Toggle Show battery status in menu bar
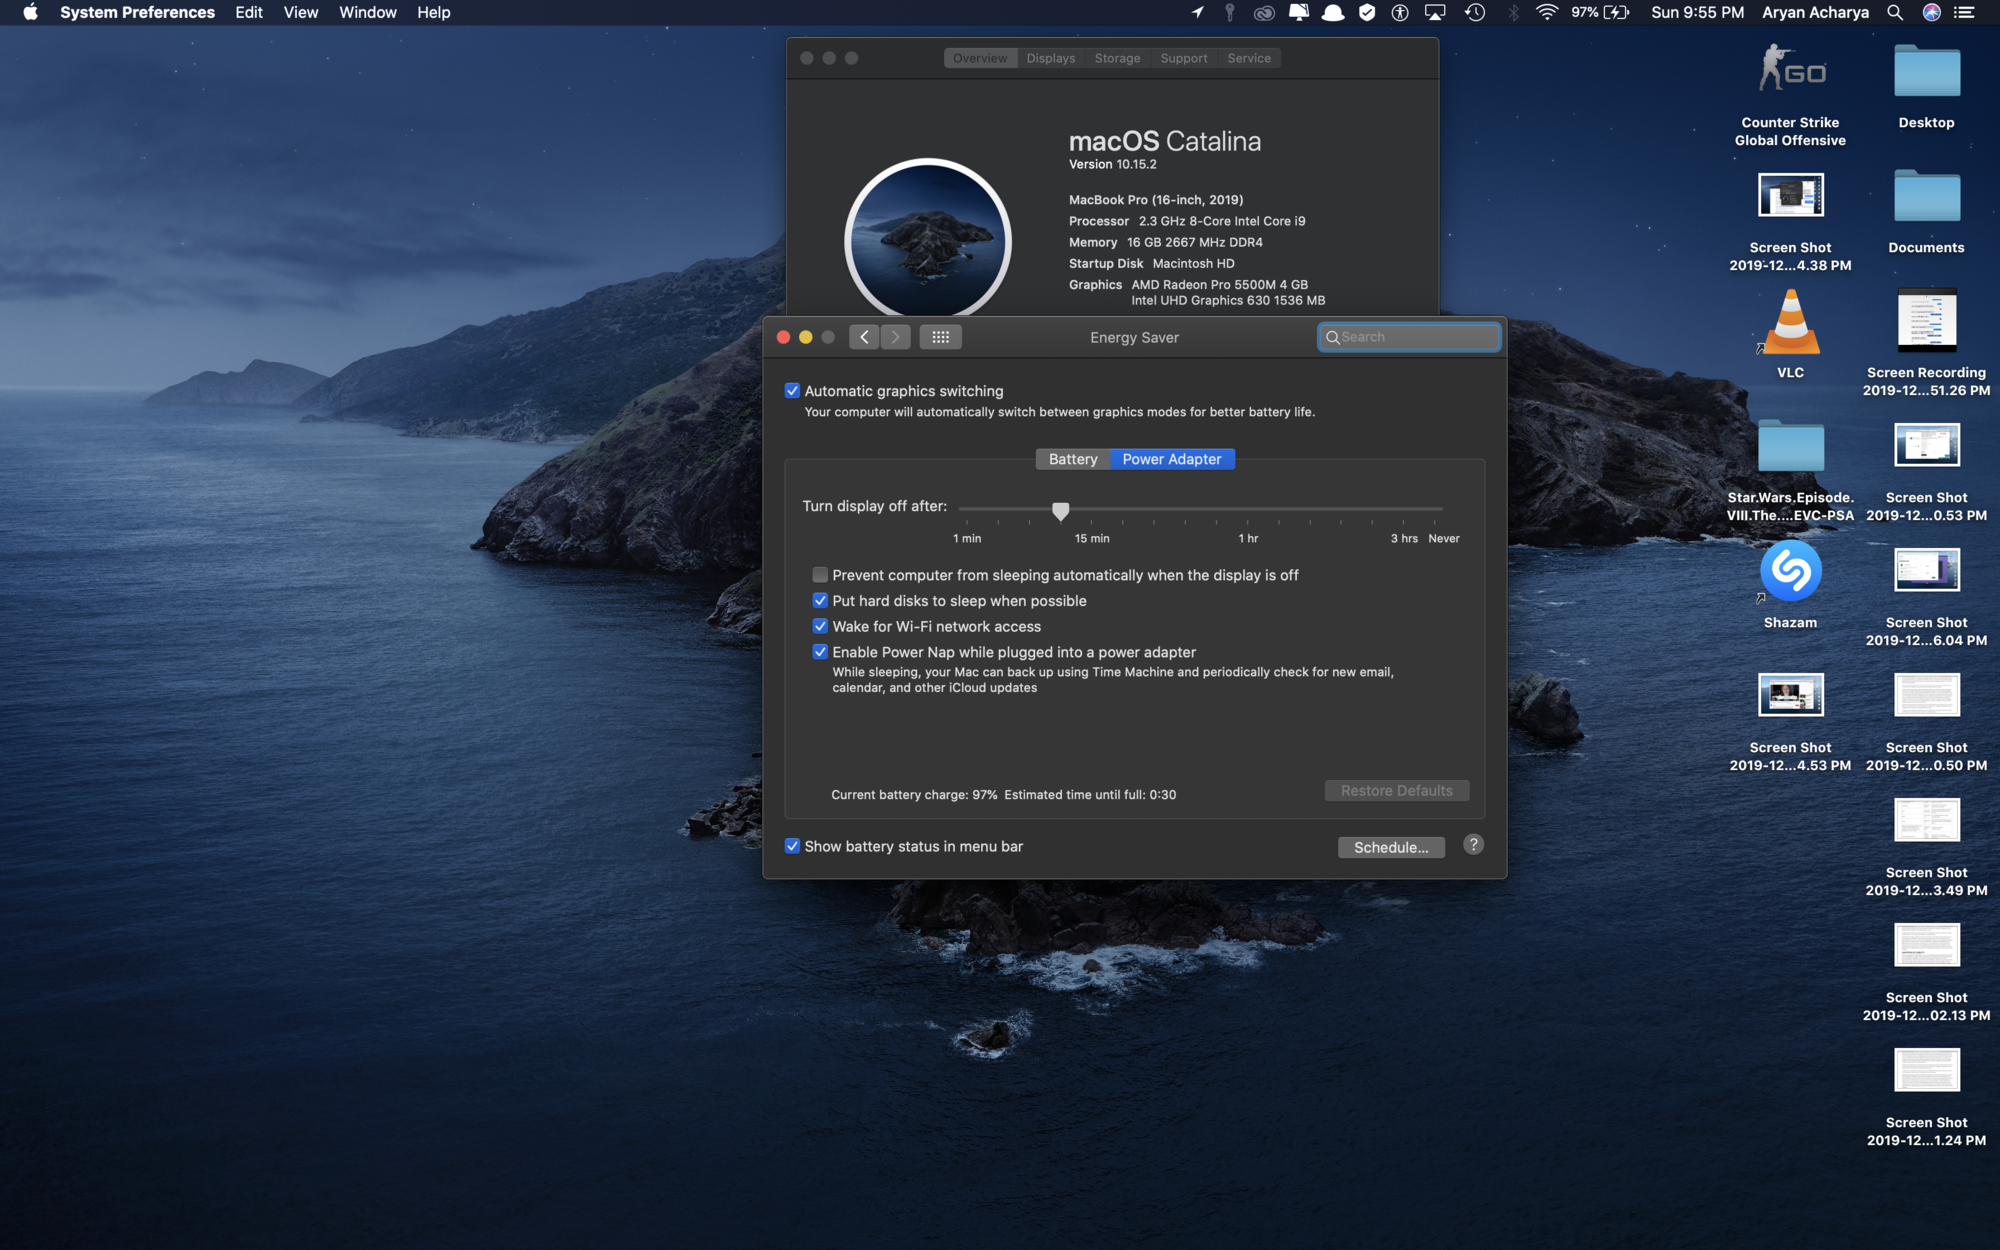This screenshot has width=2000, height=1250. 792,846
